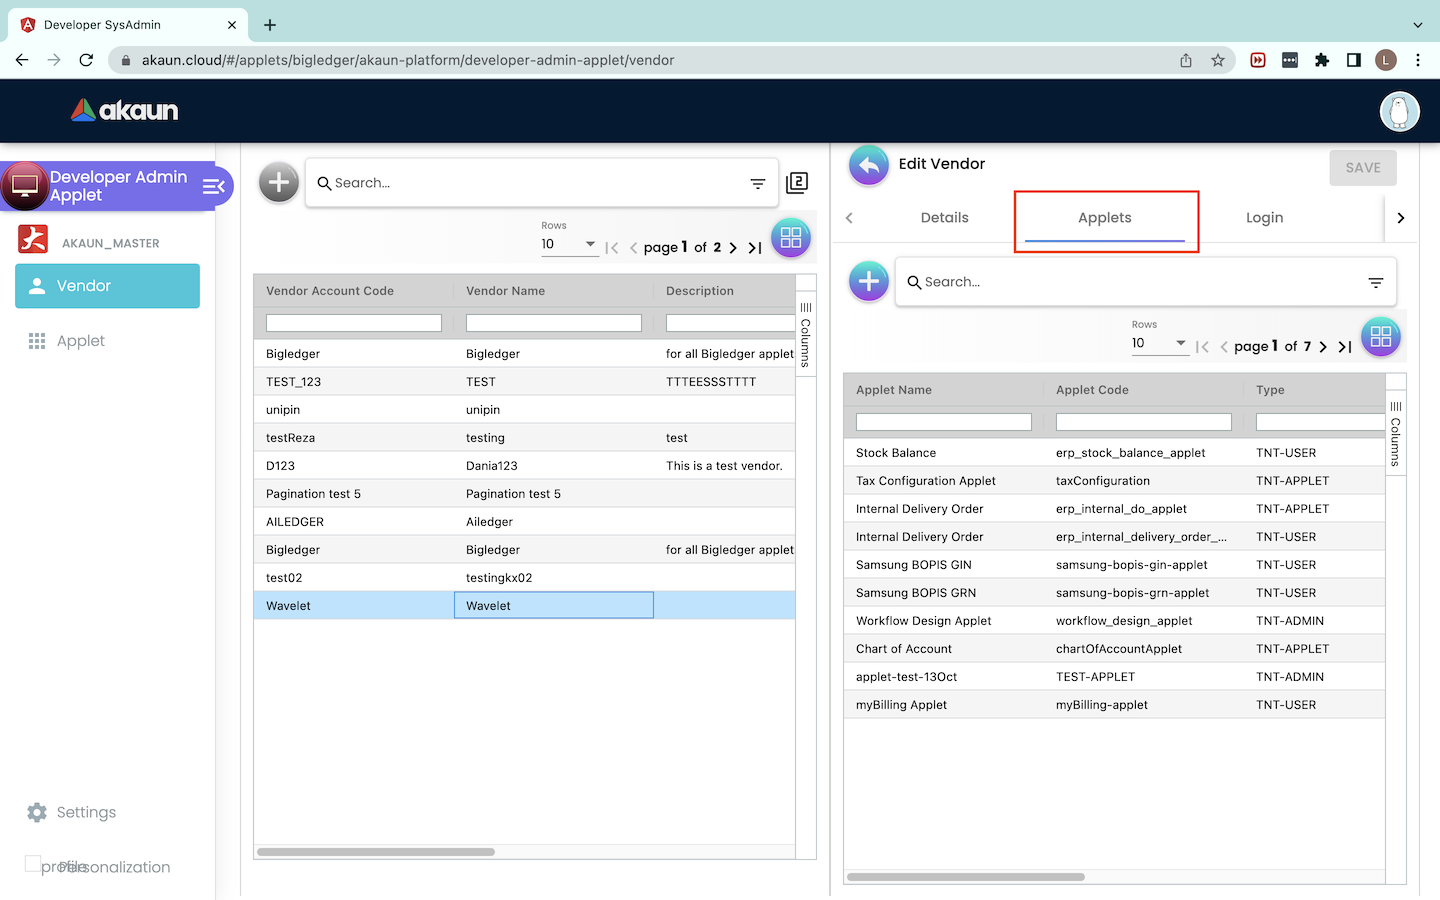Open the applet list Rows dropdown
Screen dimensions: 1440x900
pos(1159,343)
